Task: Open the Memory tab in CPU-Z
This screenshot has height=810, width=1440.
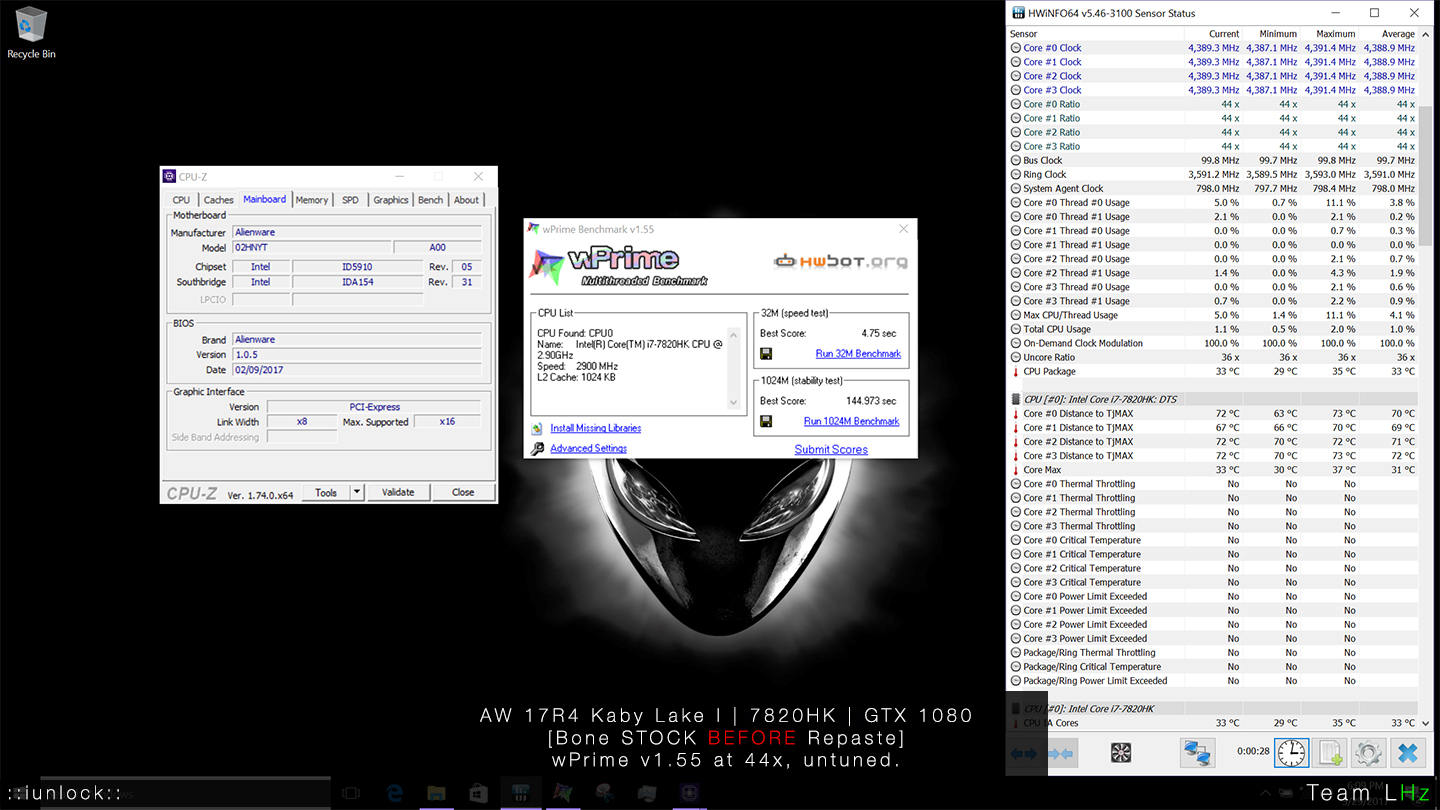Action: (312, 200)
